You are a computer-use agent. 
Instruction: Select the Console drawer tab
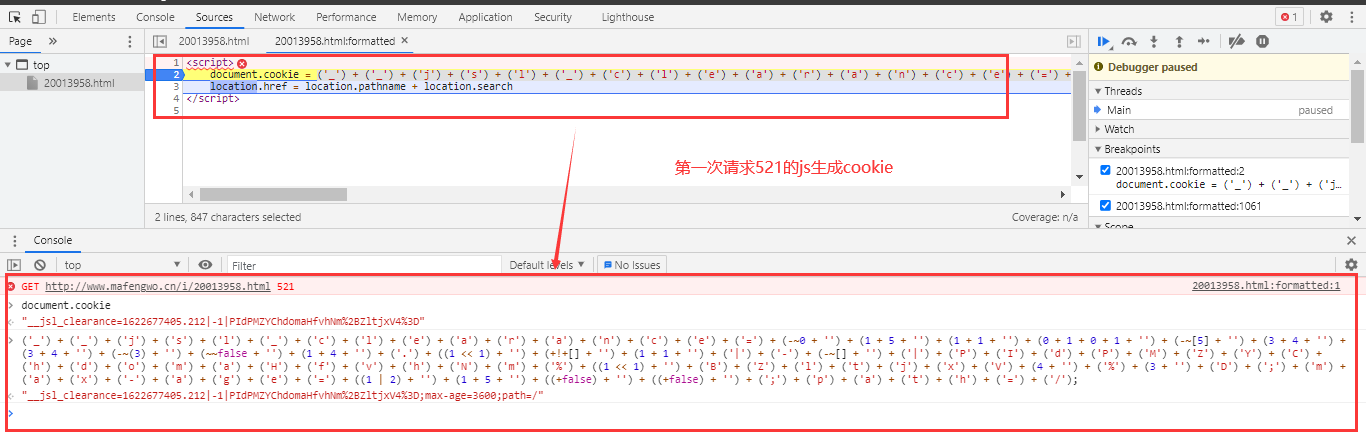tap(53, 241)
